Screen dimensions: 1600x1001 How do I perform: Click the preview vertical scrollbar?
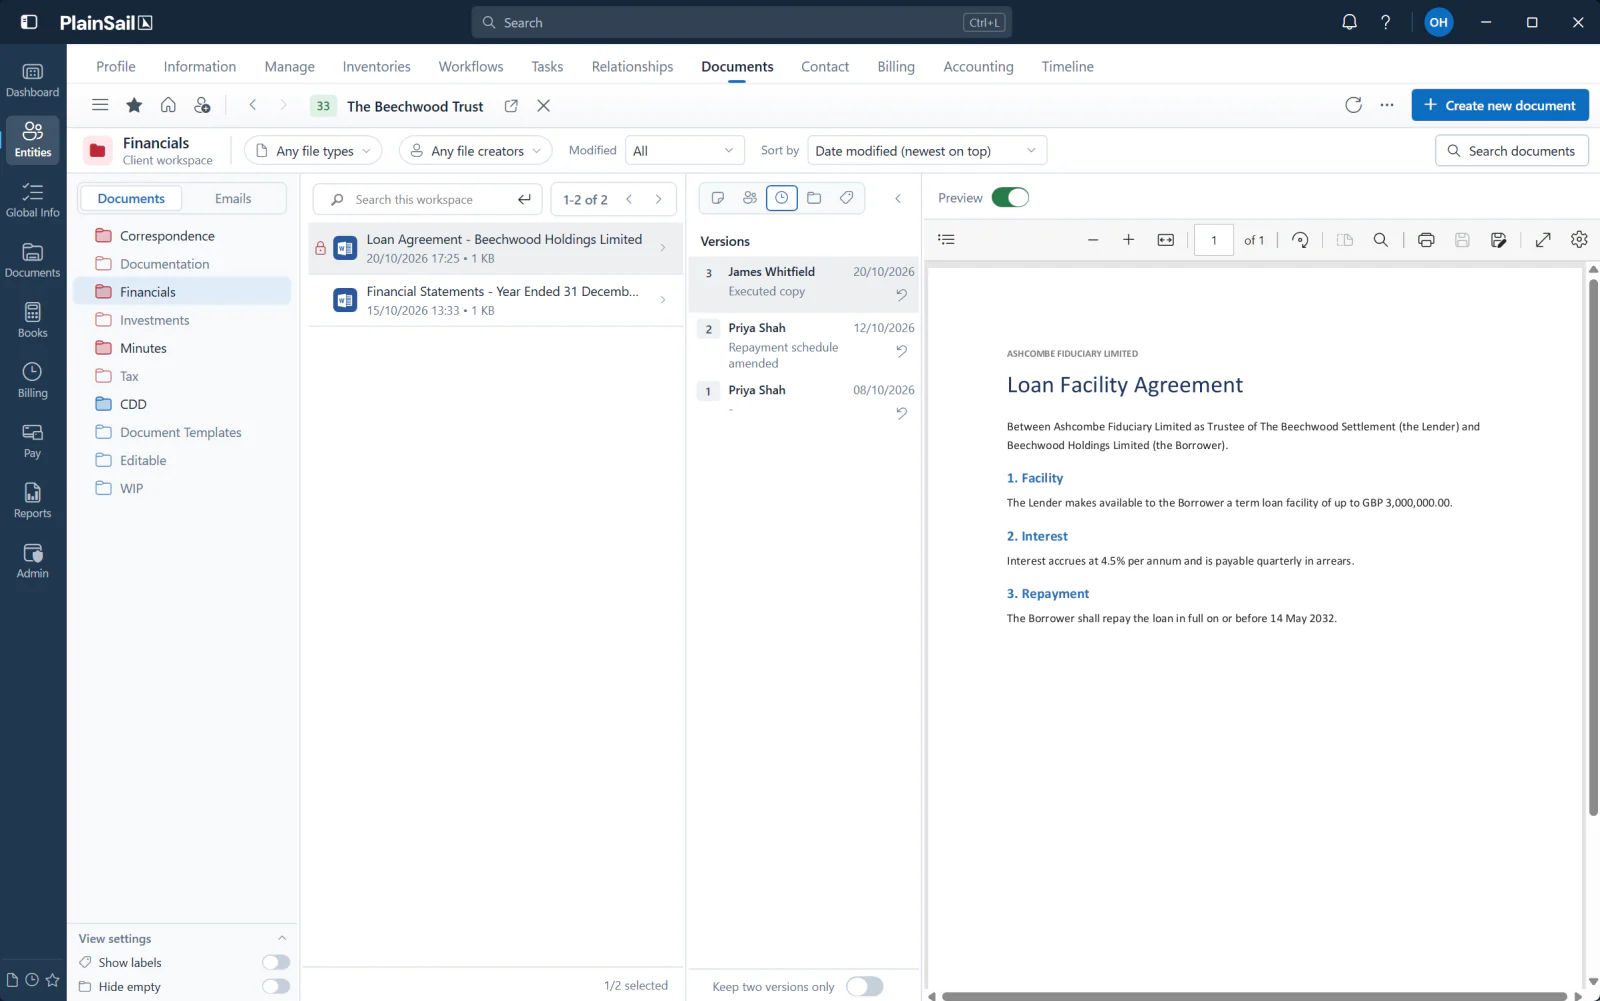(1593, 545)
